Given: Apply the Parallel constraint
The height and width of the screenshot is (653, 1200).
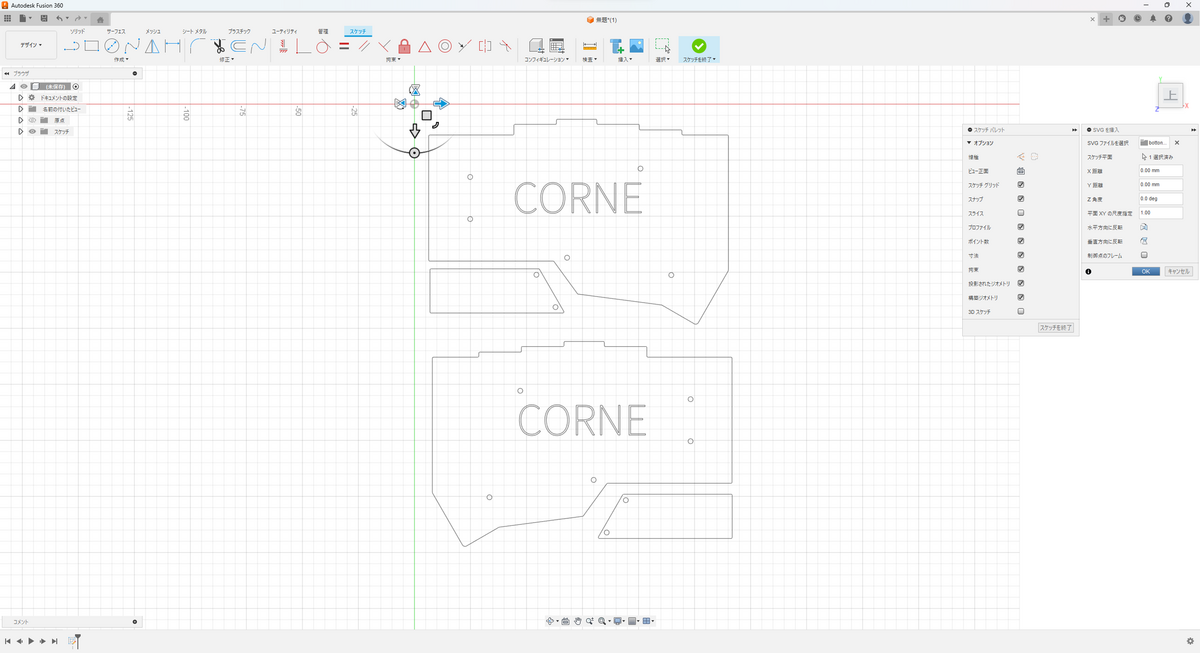Looking at the screenshot, I should 364,46.
